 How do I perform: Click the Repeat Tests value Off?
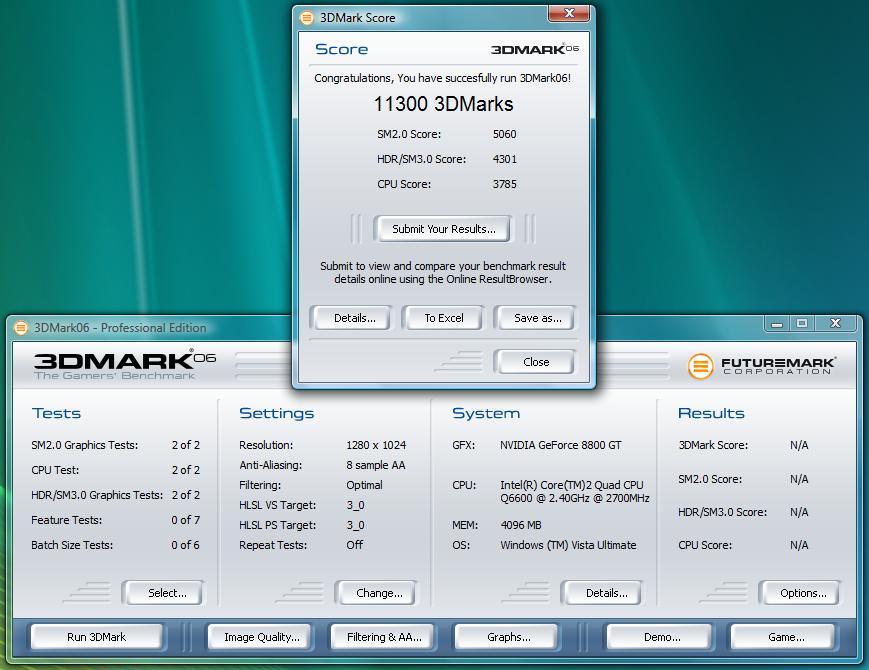[355, 545]
